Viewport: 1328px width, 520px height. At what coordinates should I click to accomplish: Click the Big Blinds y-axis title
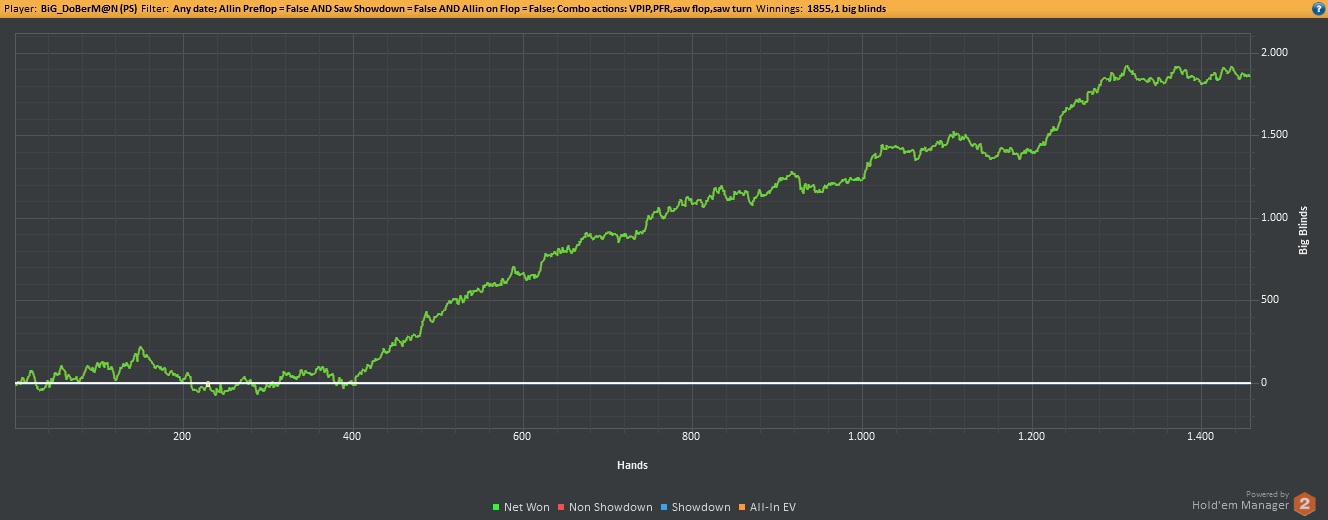tap(1303, 230)
